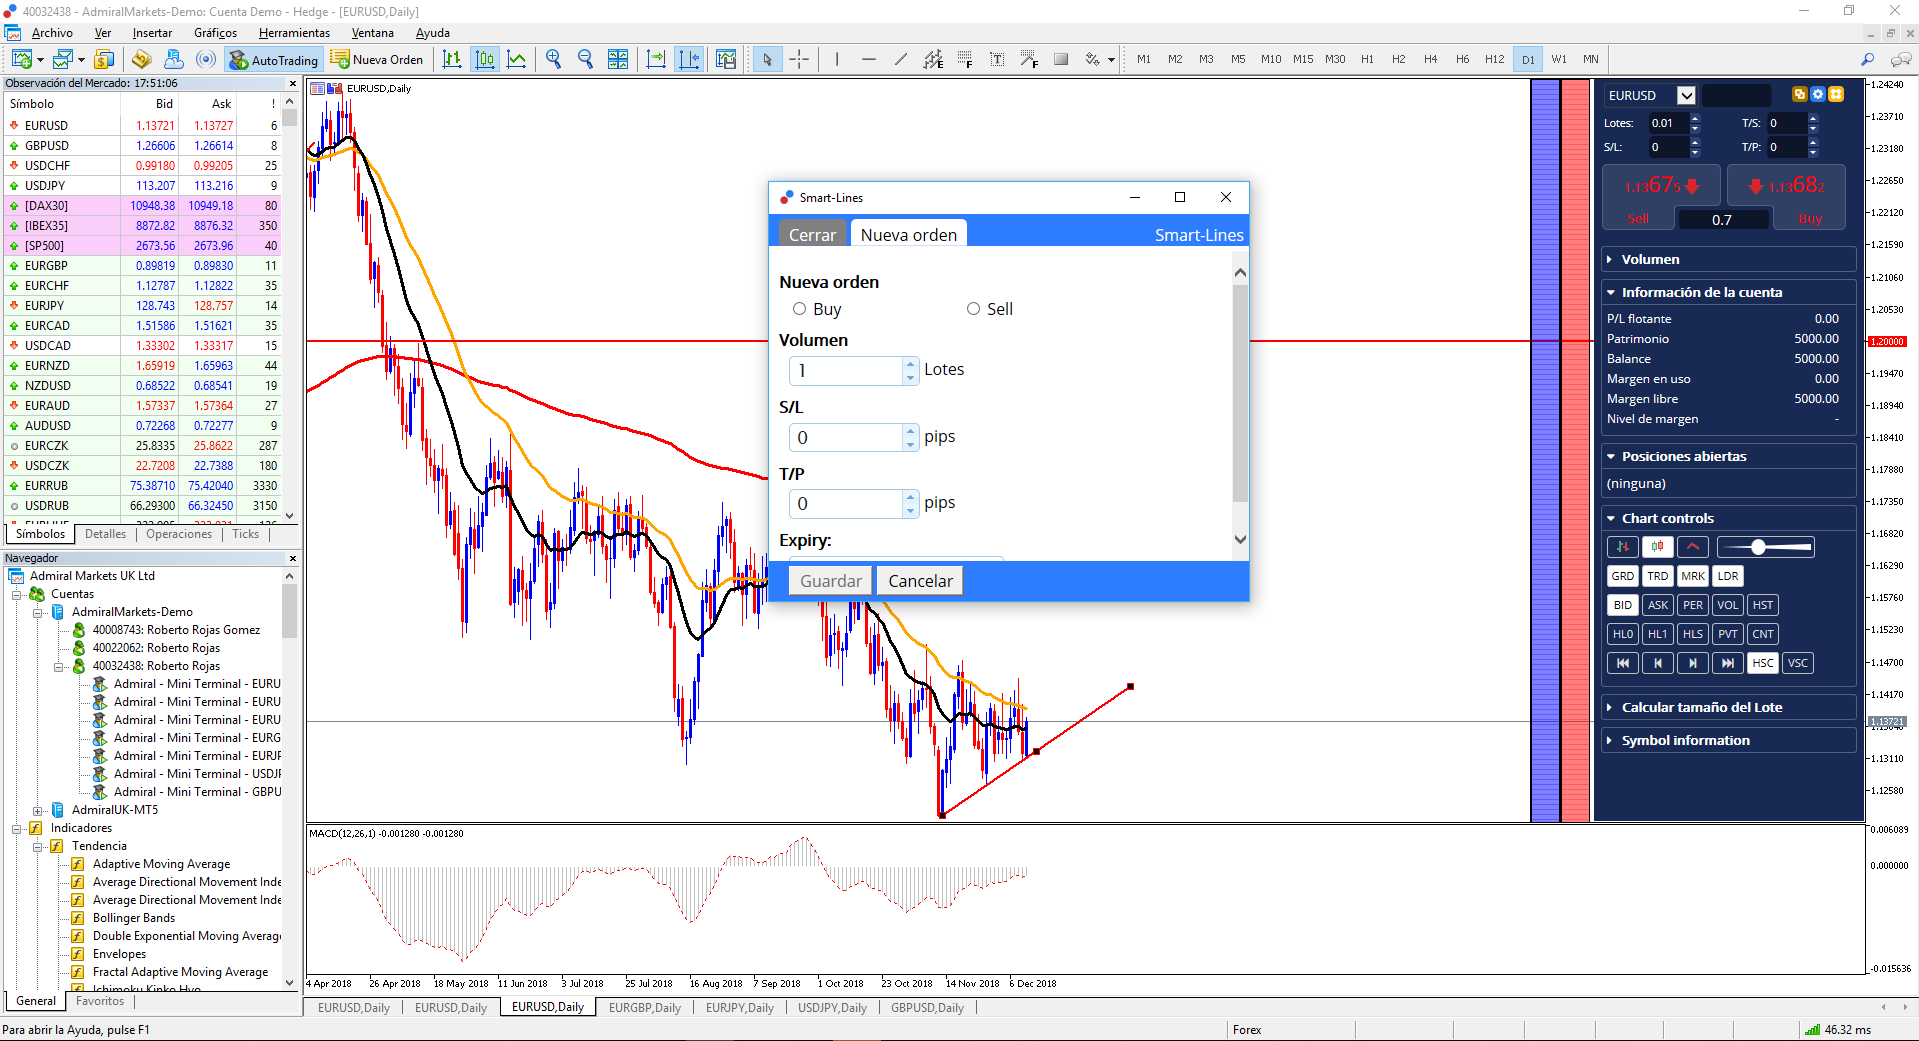Click the horizontal line drawing tool
The width and height of the screenshot is (1919, 1041).
pyautogui.click(x=868, y=59)
